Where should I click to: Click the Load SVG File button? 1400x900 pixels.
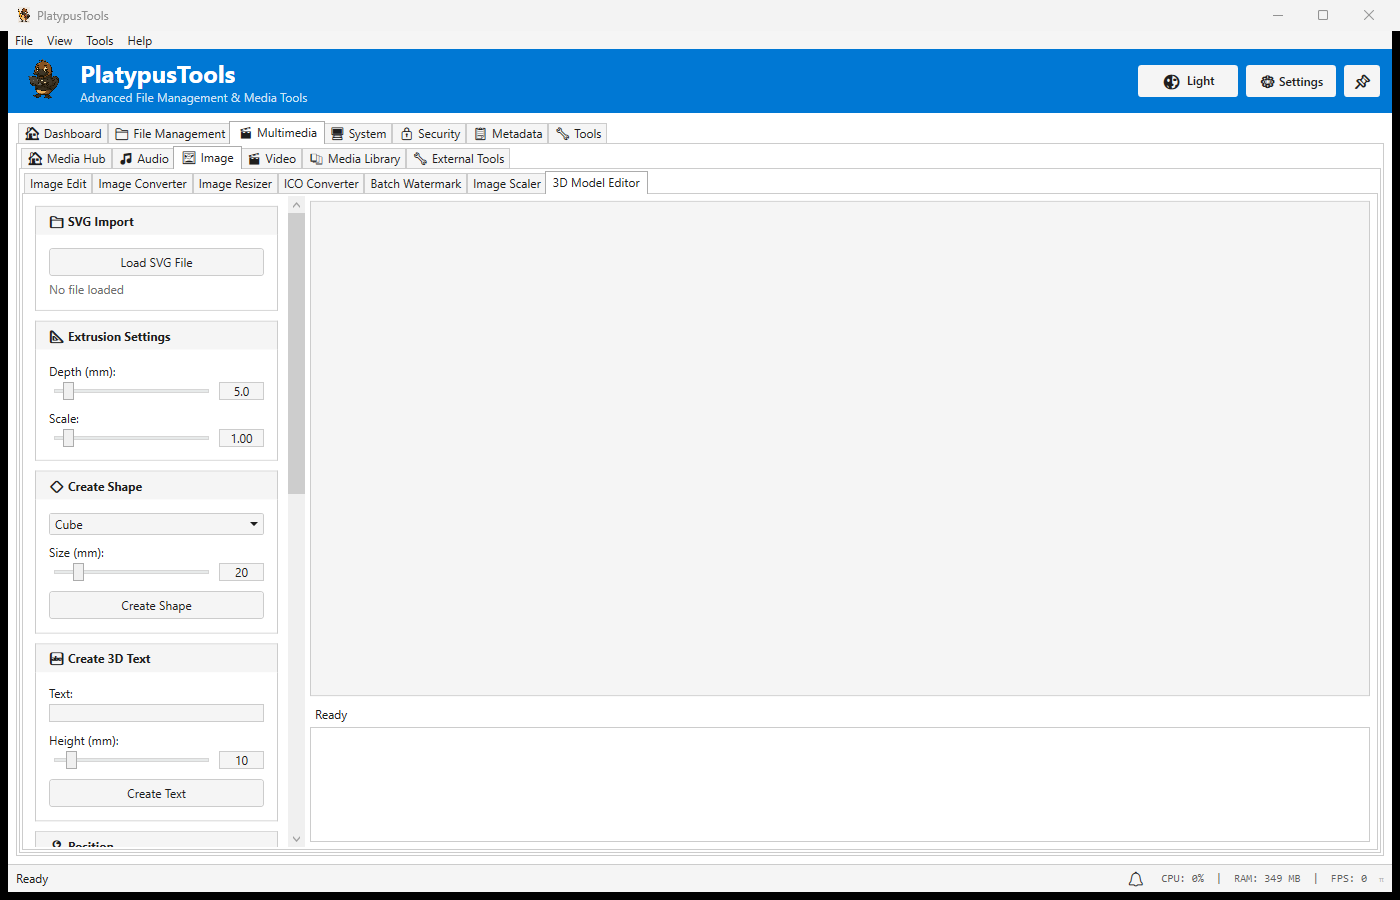tap(156, 263)
